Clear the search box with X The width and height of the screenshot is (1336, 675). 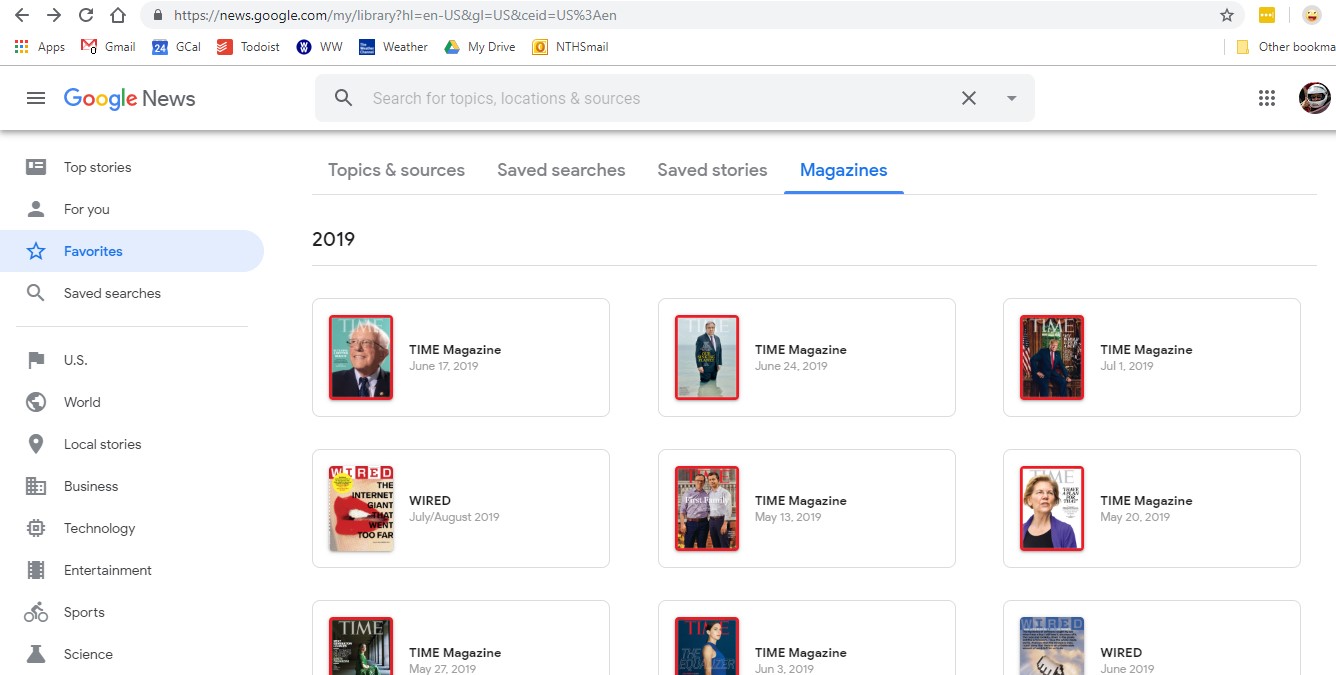968,98
